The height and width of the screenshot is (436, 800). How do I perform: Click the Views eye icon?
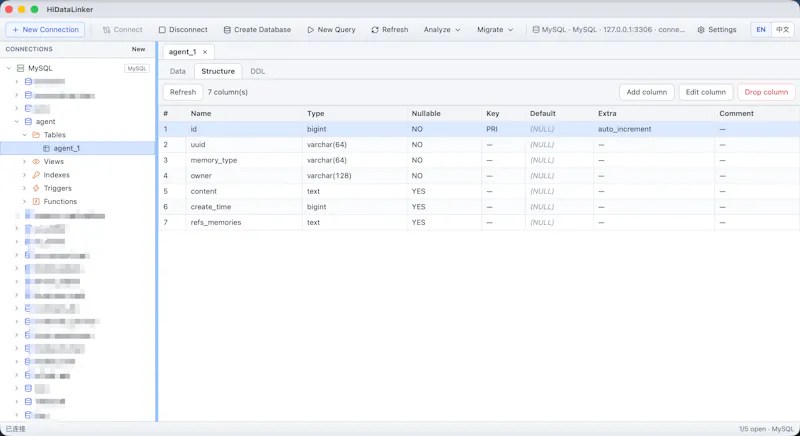click(x=36, y=161)
